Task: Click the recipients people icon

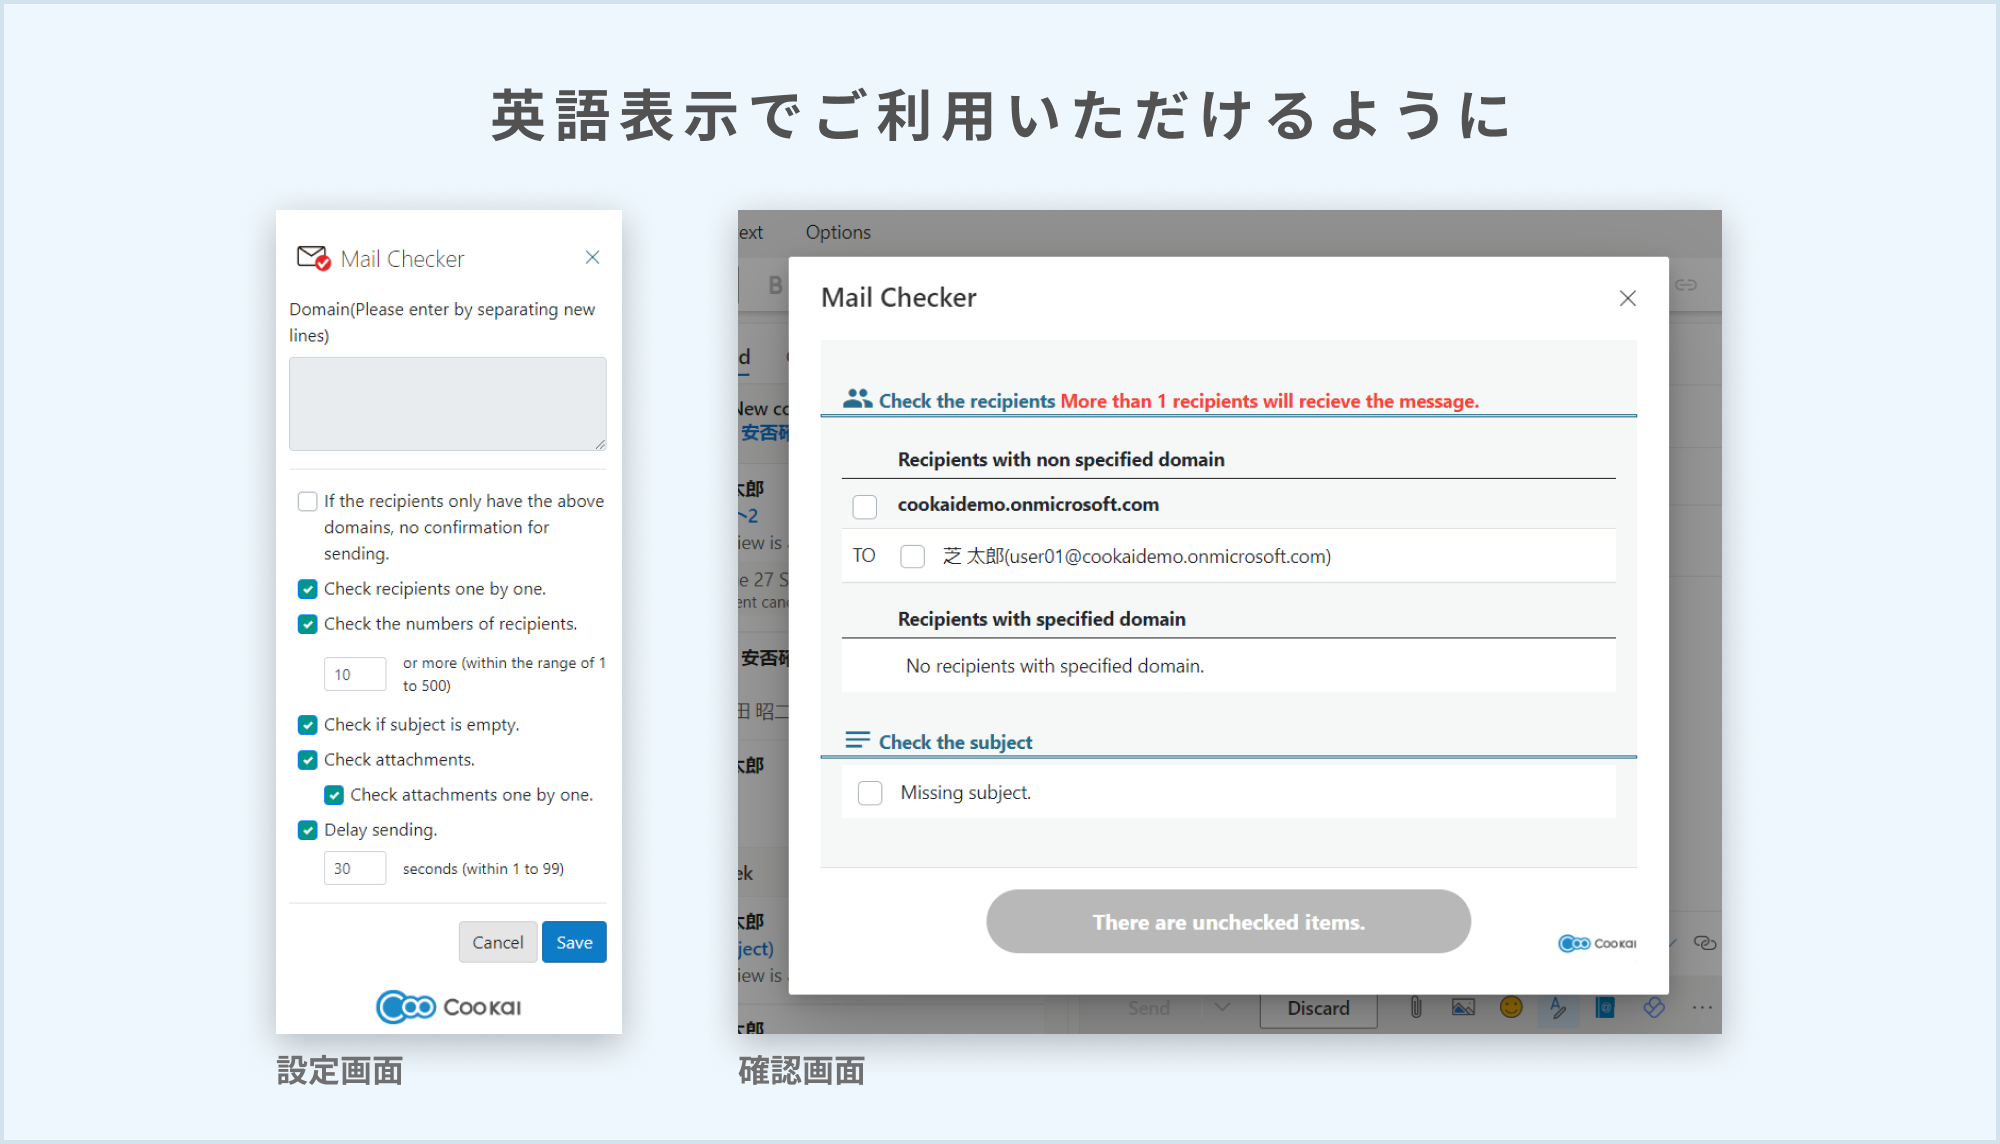Action: pos(857,399)
